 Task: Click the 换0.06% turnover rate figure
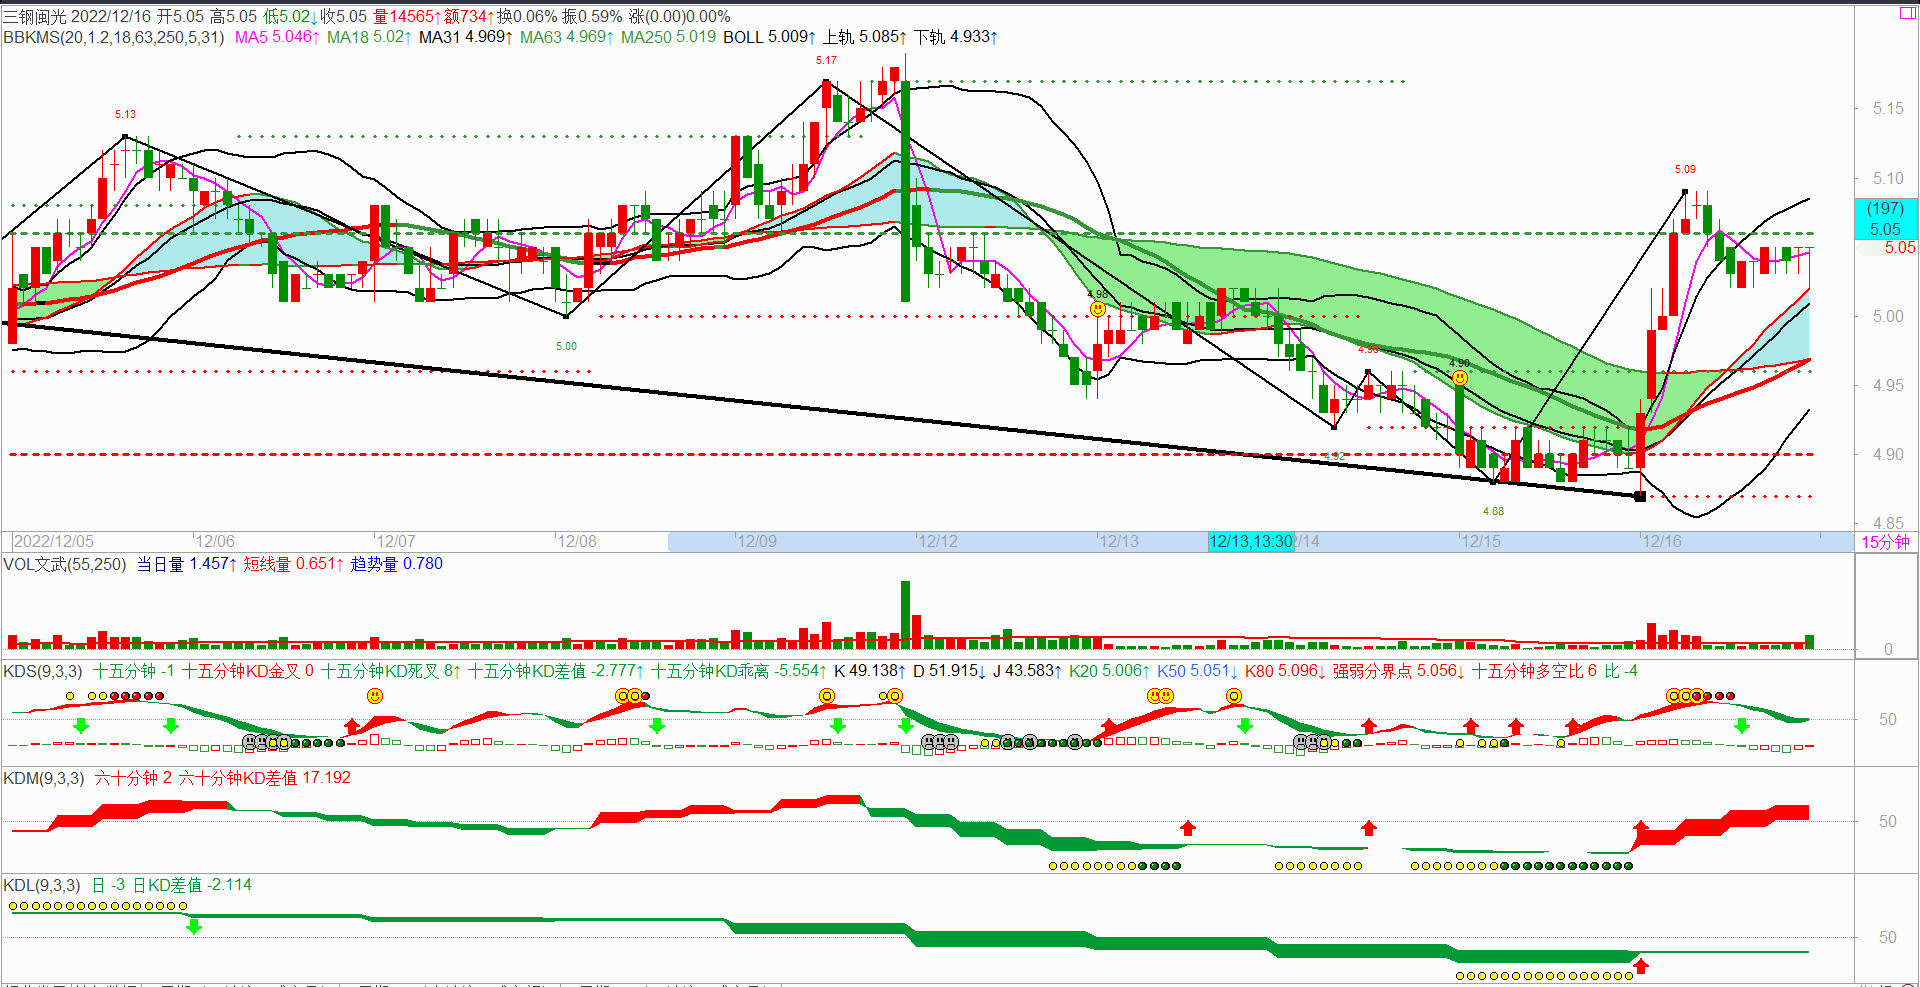point(527,16)
